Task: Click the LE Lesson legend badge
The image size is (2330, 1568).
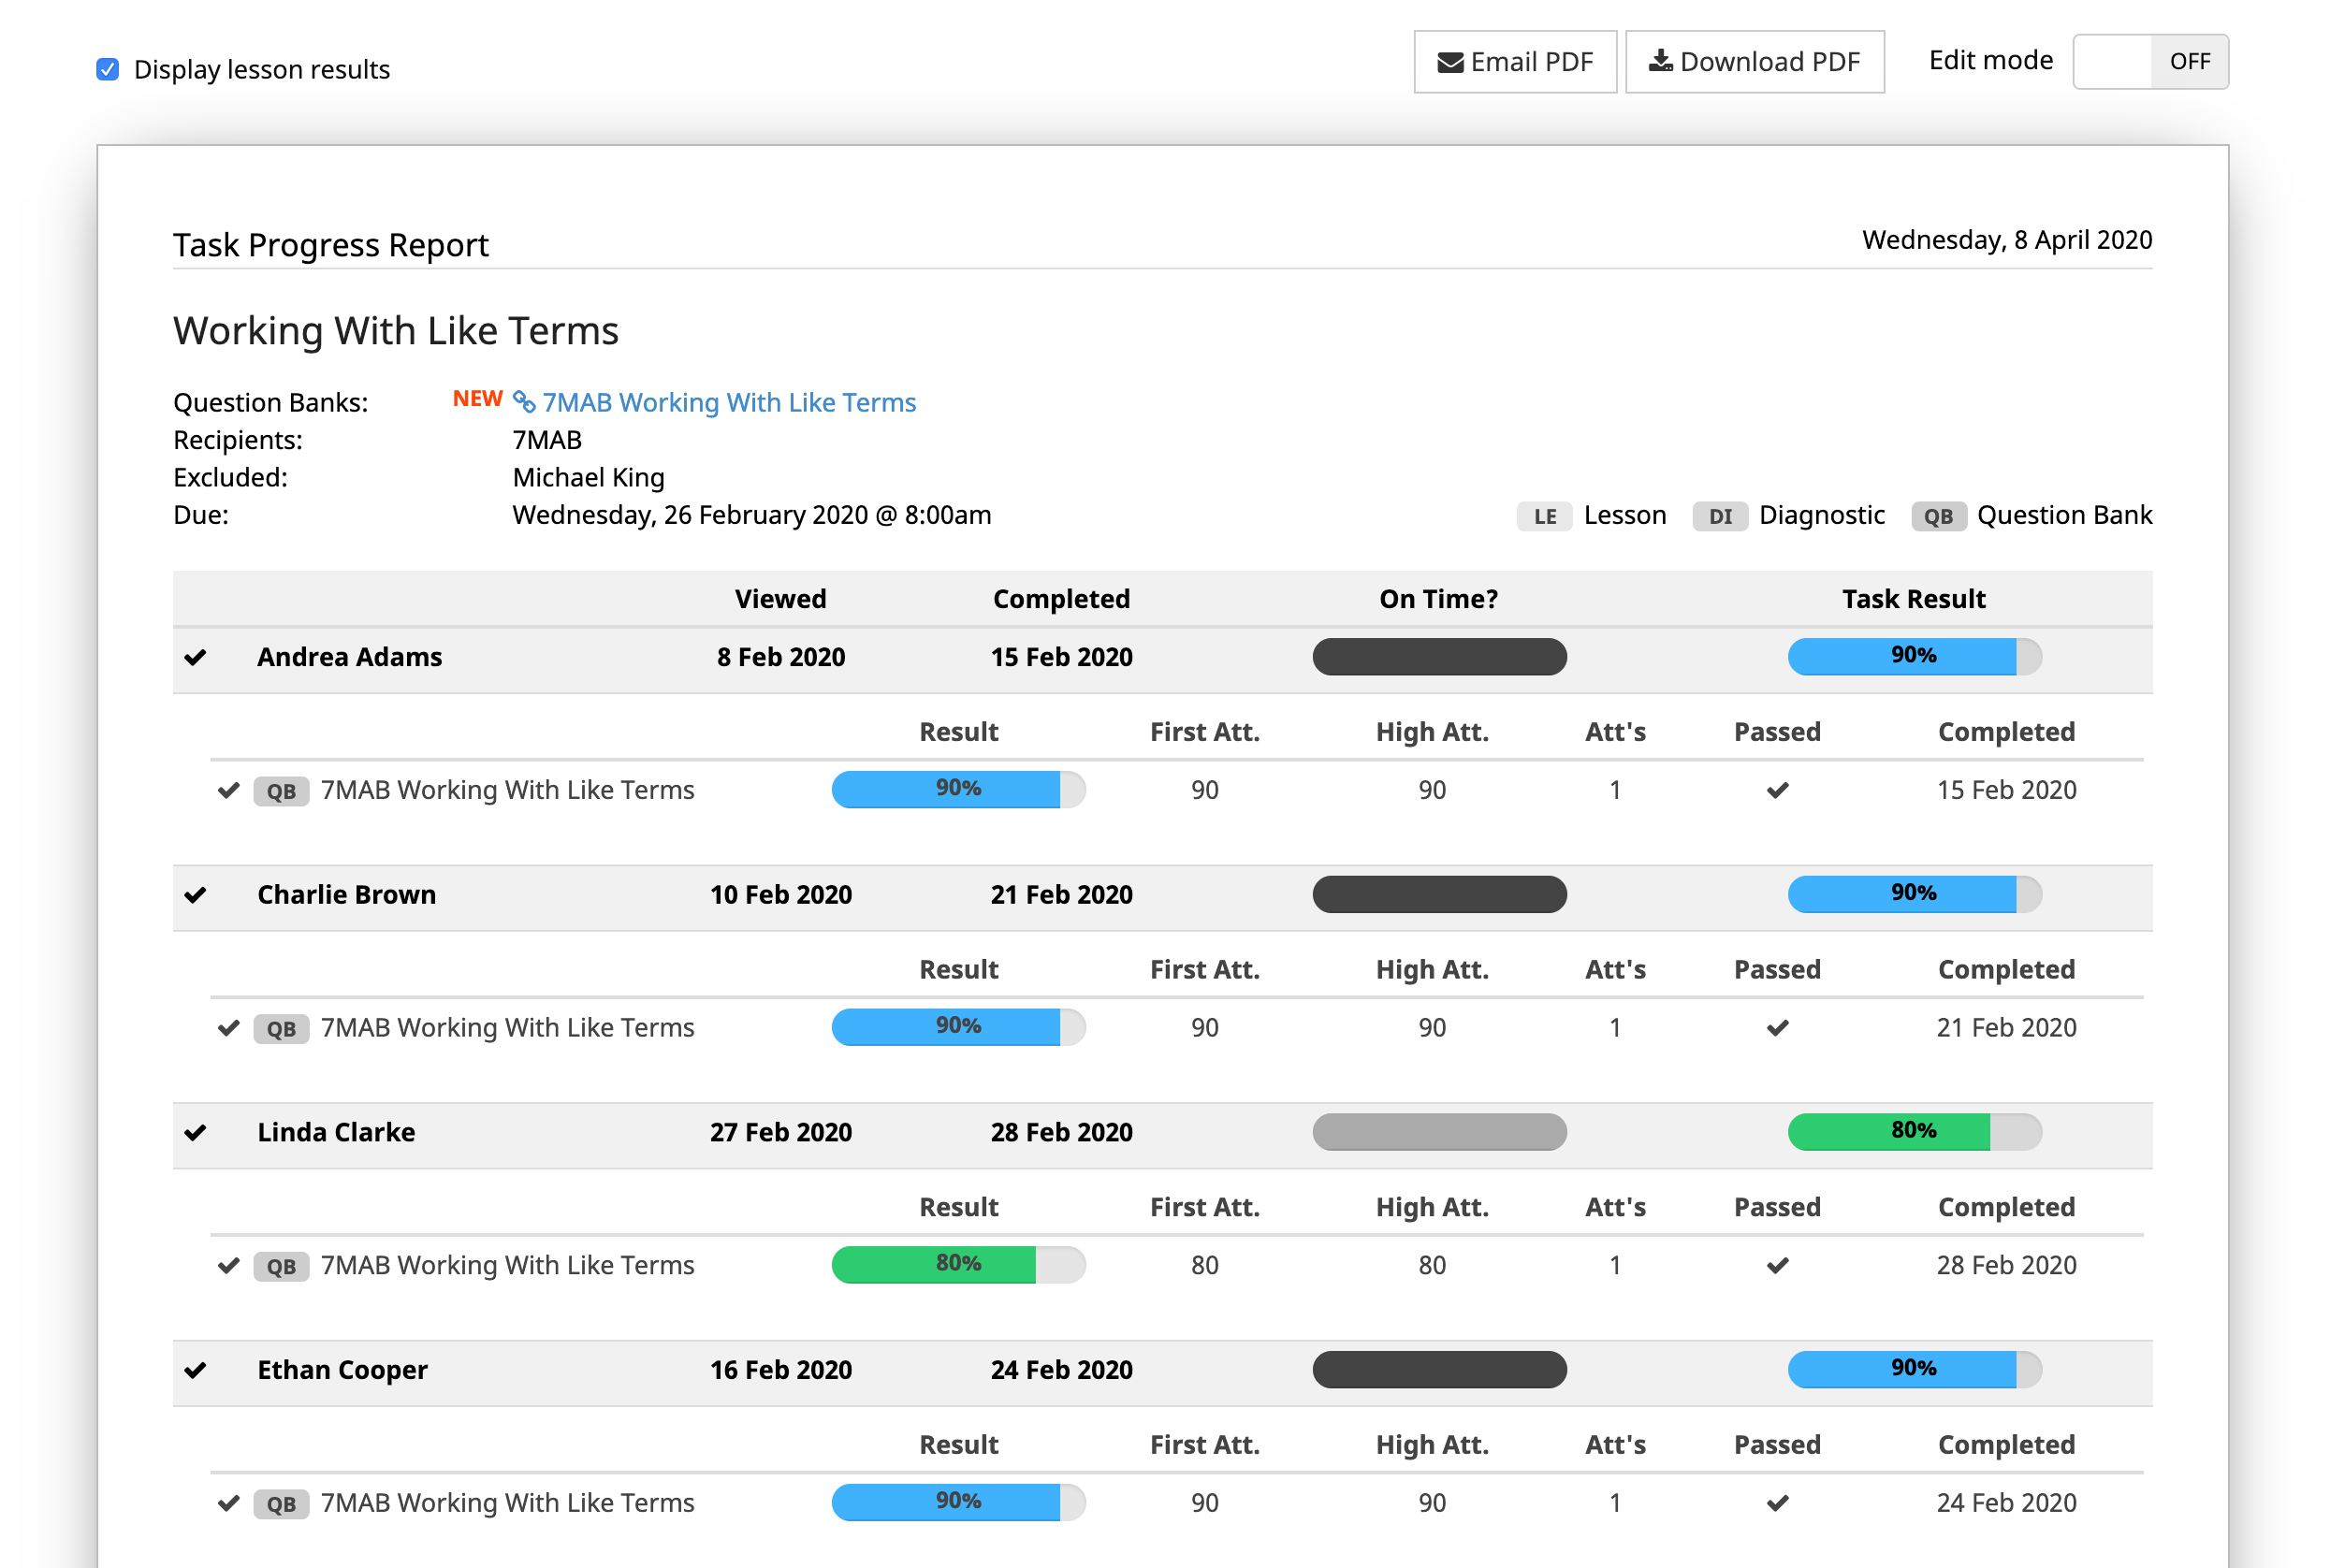Action: [x=1544, y=516]
